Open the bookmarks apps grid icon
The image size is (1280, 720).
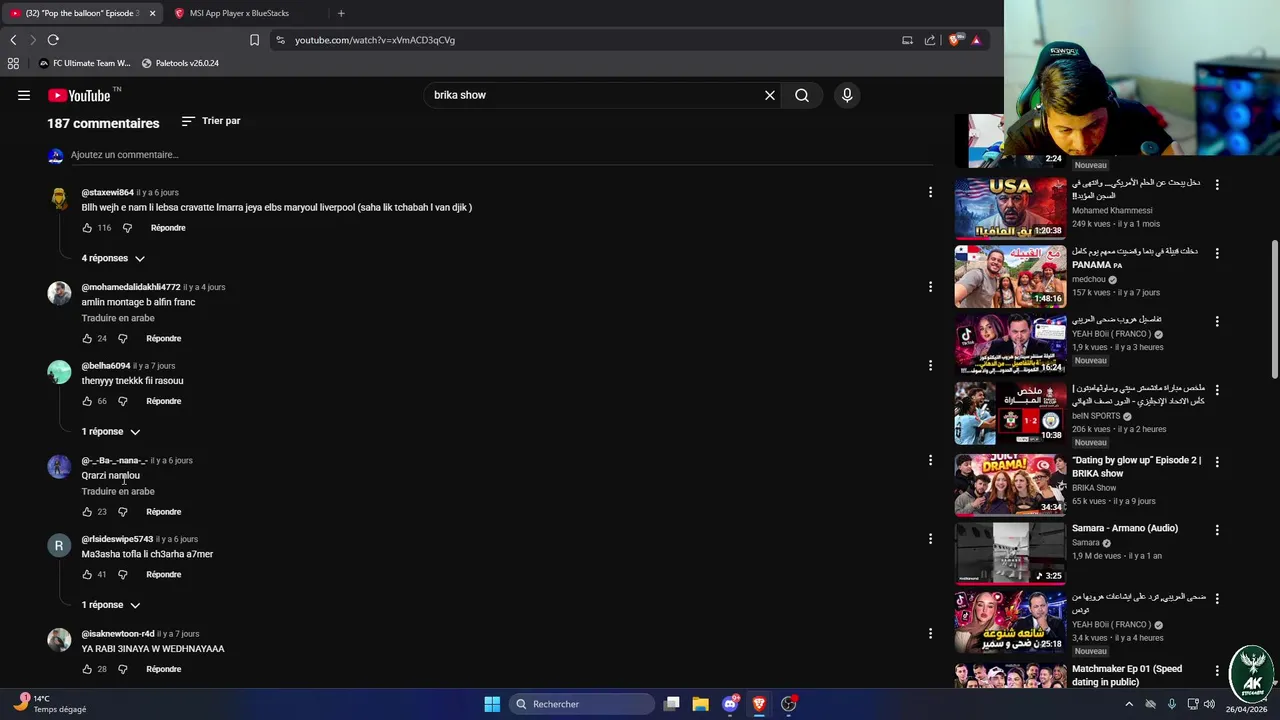click(x=13, y=63)
